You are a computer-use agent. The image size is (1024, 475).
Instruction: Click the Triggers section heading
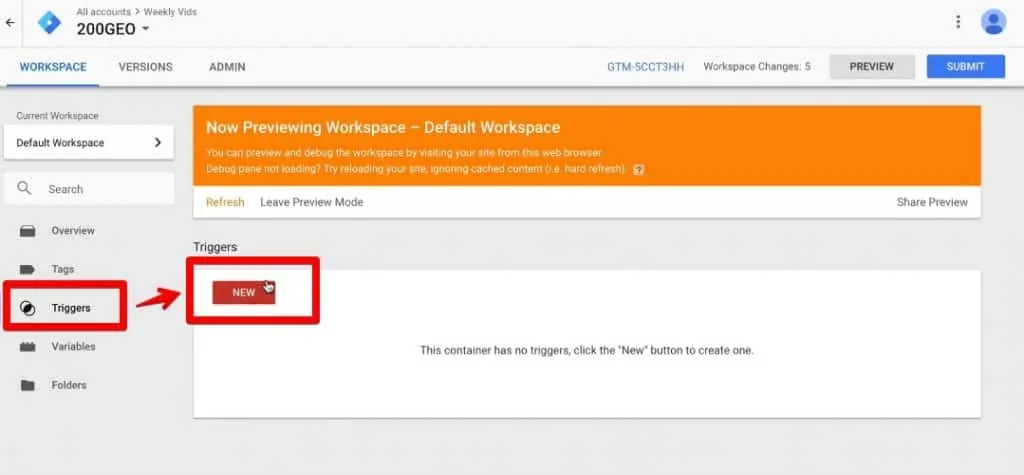(x=215, y=247)
